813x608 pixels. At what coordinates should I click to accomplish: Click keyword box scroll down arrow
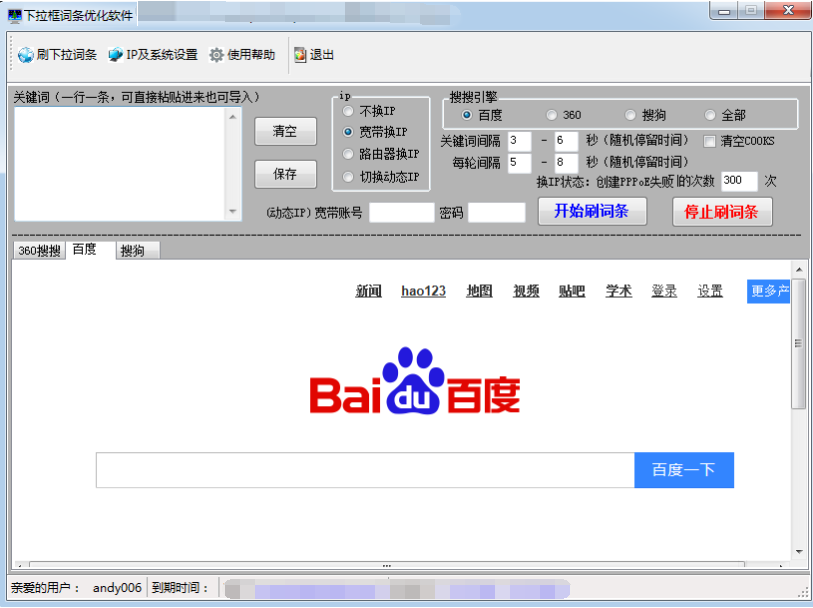pyautogui.click(x=232, y=211)
